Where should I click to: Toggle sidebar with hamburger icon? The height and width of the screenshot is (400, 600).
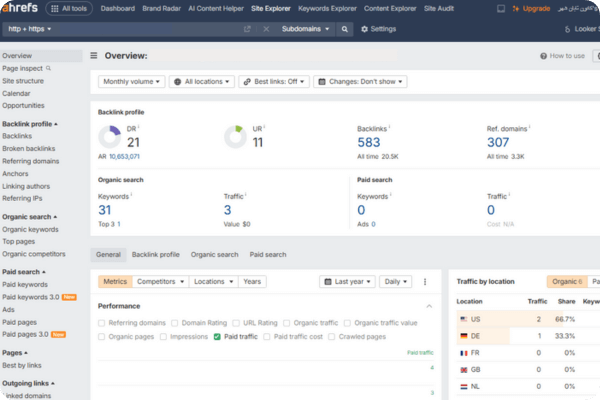pyautogui.click(x=94, y=56)
